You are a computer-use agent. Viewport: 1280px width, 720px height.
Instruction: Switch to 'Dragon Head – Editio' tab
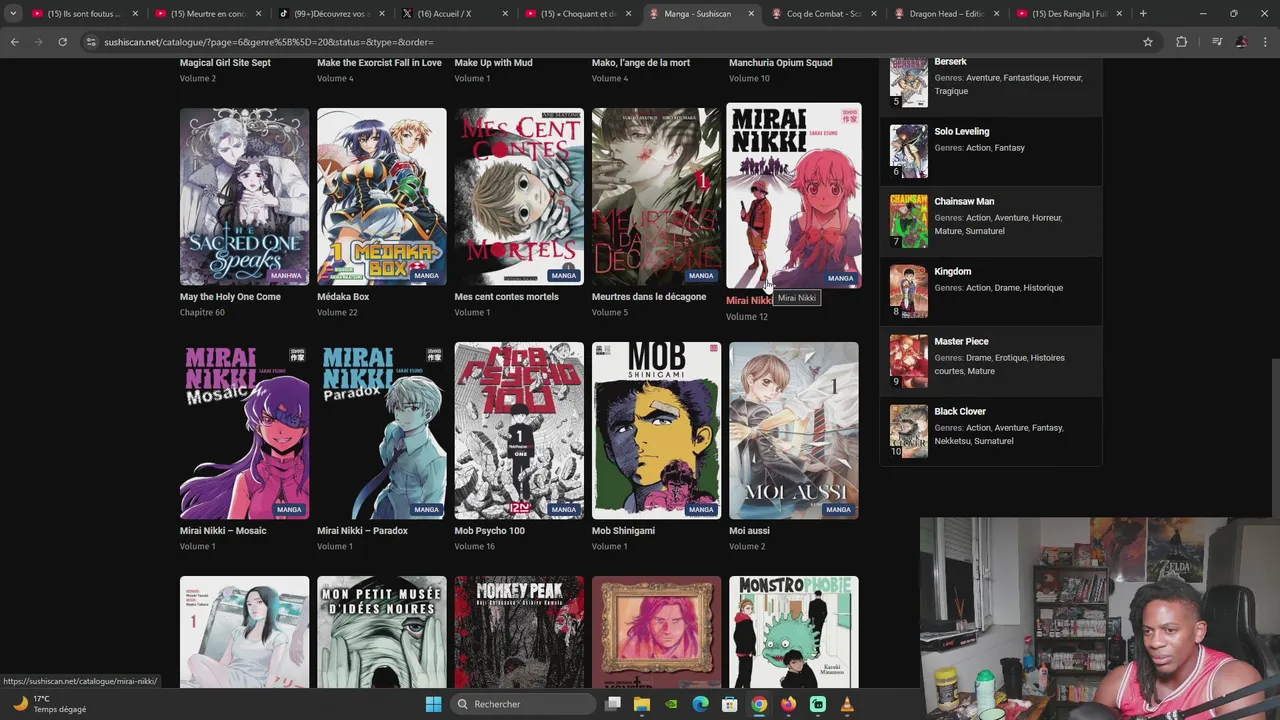(945, 14)
